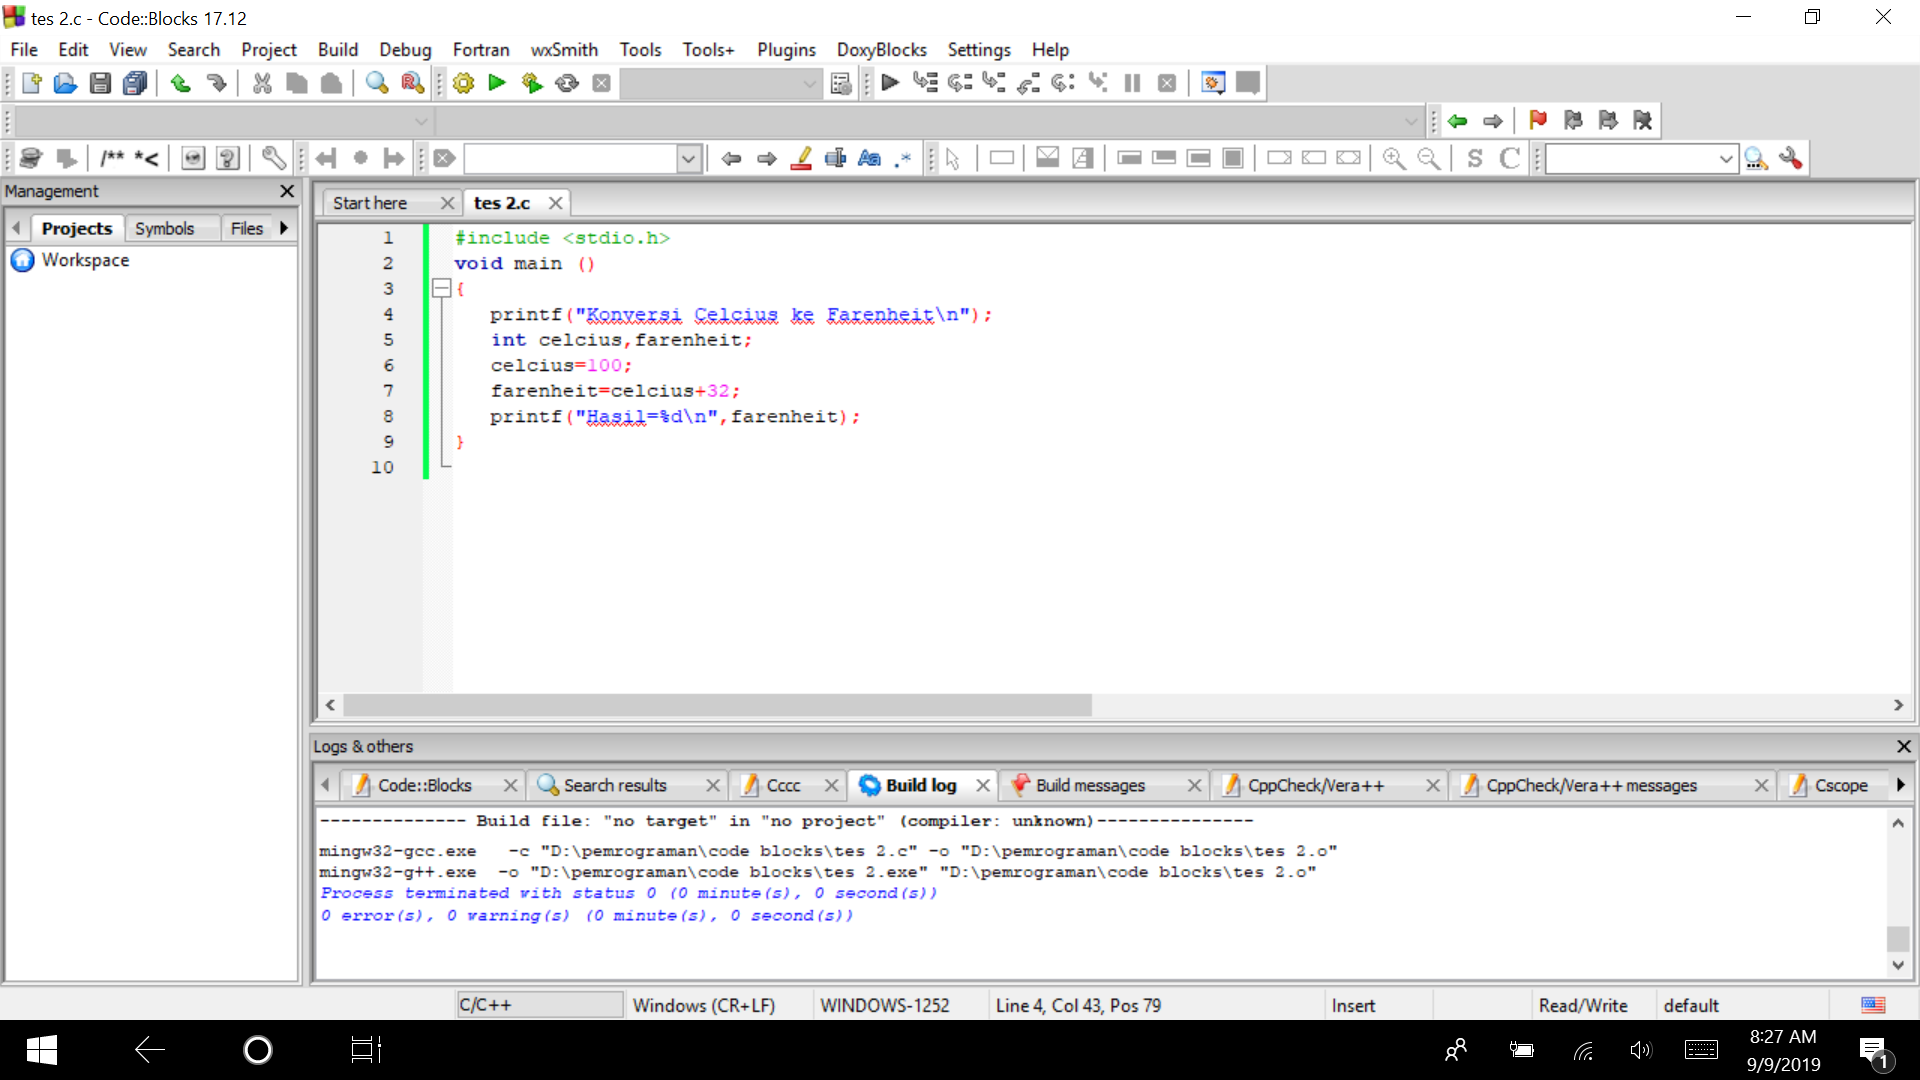This screenshot has width=1920, height=1080.
Task: Click the Stop debugger icon
Action: tap(1167, 83)
